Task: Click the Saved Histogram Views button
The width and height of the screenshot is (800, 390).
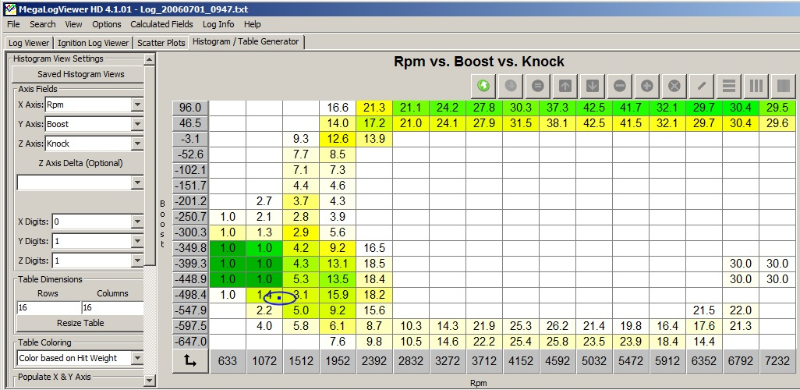Action: [x=81, y=74]
